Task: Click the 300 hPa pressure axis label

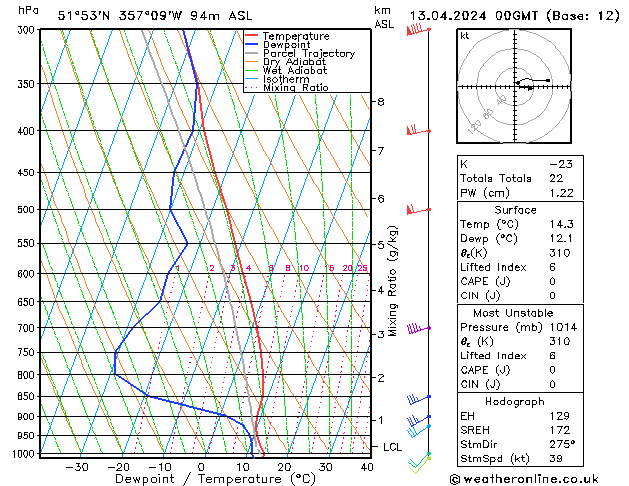Action: click(27, 30)
